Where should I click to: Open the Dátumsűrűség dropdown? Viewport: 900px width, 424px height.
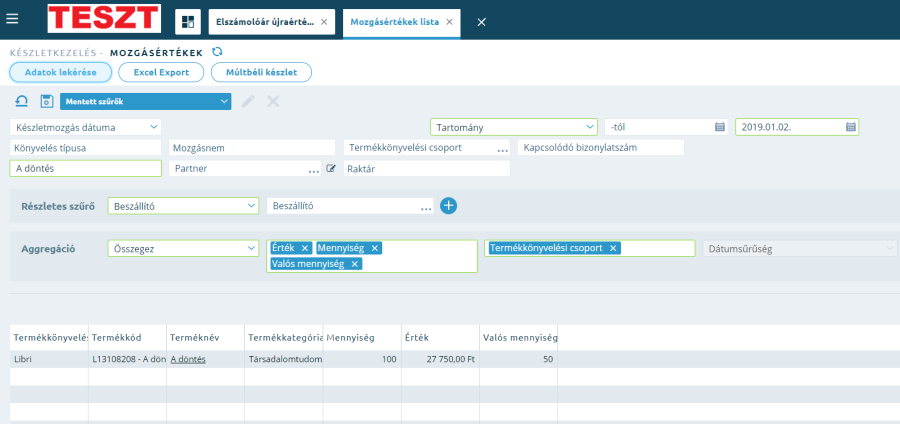(800, 248)
